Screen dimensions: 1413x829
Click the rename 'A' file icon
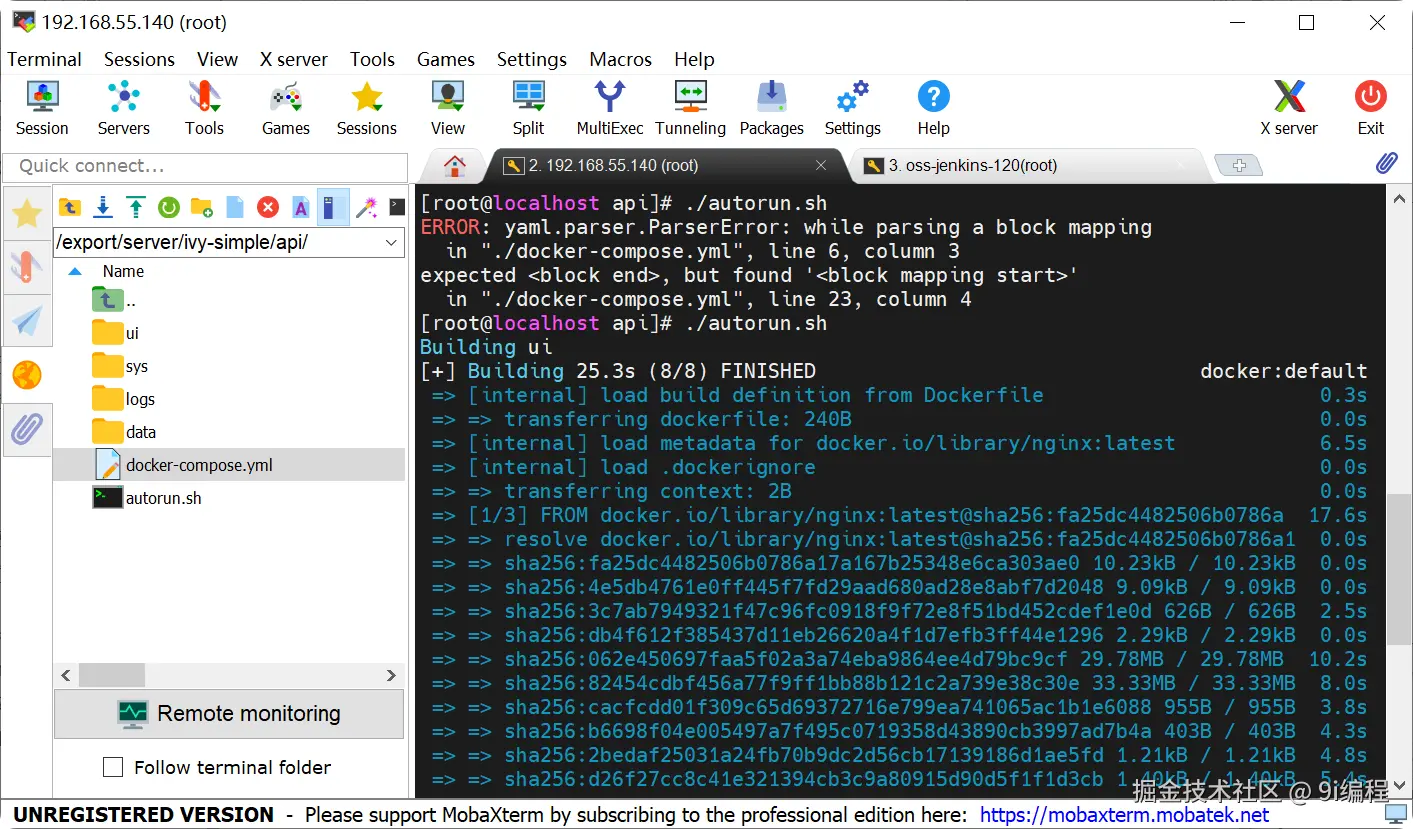tap(300, 207)
